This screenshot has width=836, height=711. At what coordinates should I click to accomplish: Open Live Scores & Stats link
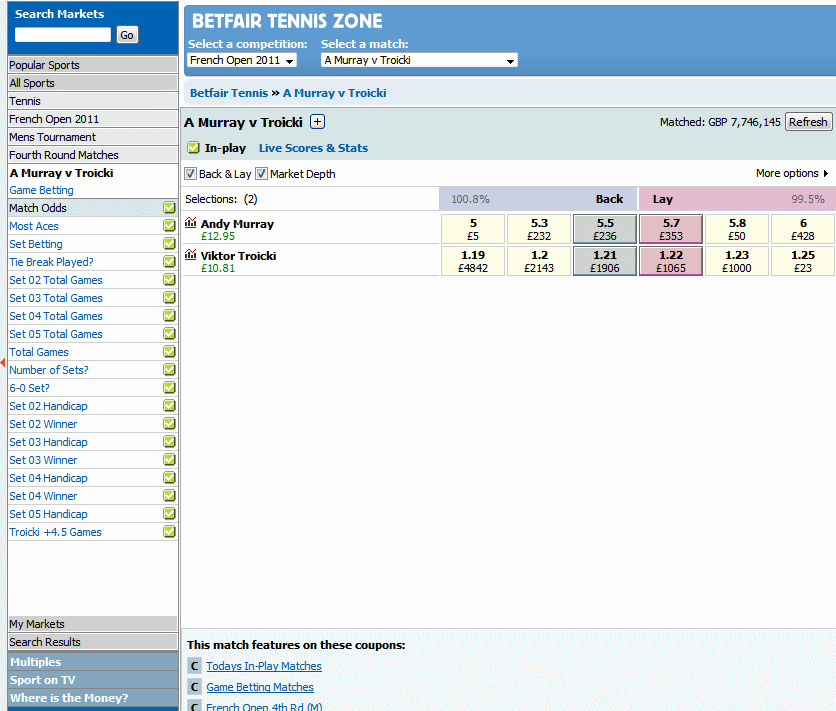point(314,148)
